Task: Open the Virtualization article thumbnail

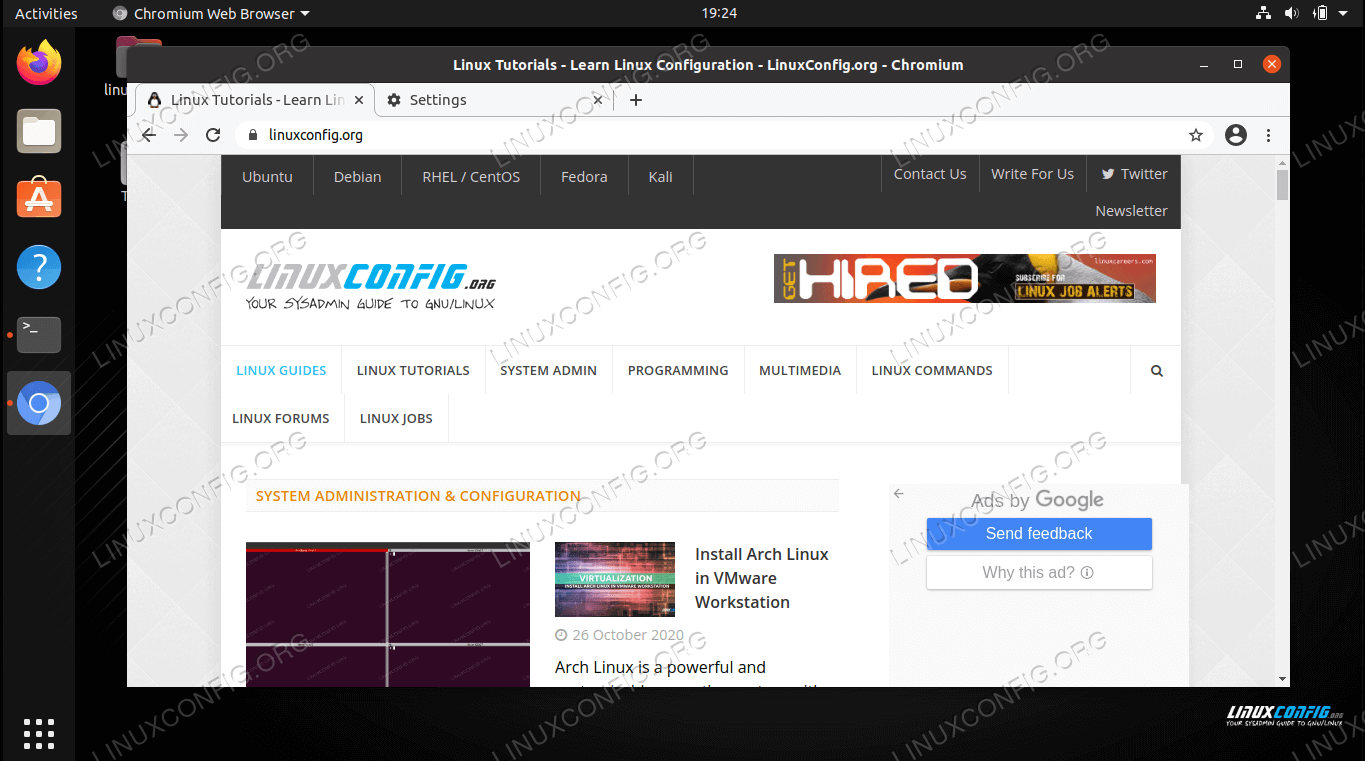Action: 615,580
